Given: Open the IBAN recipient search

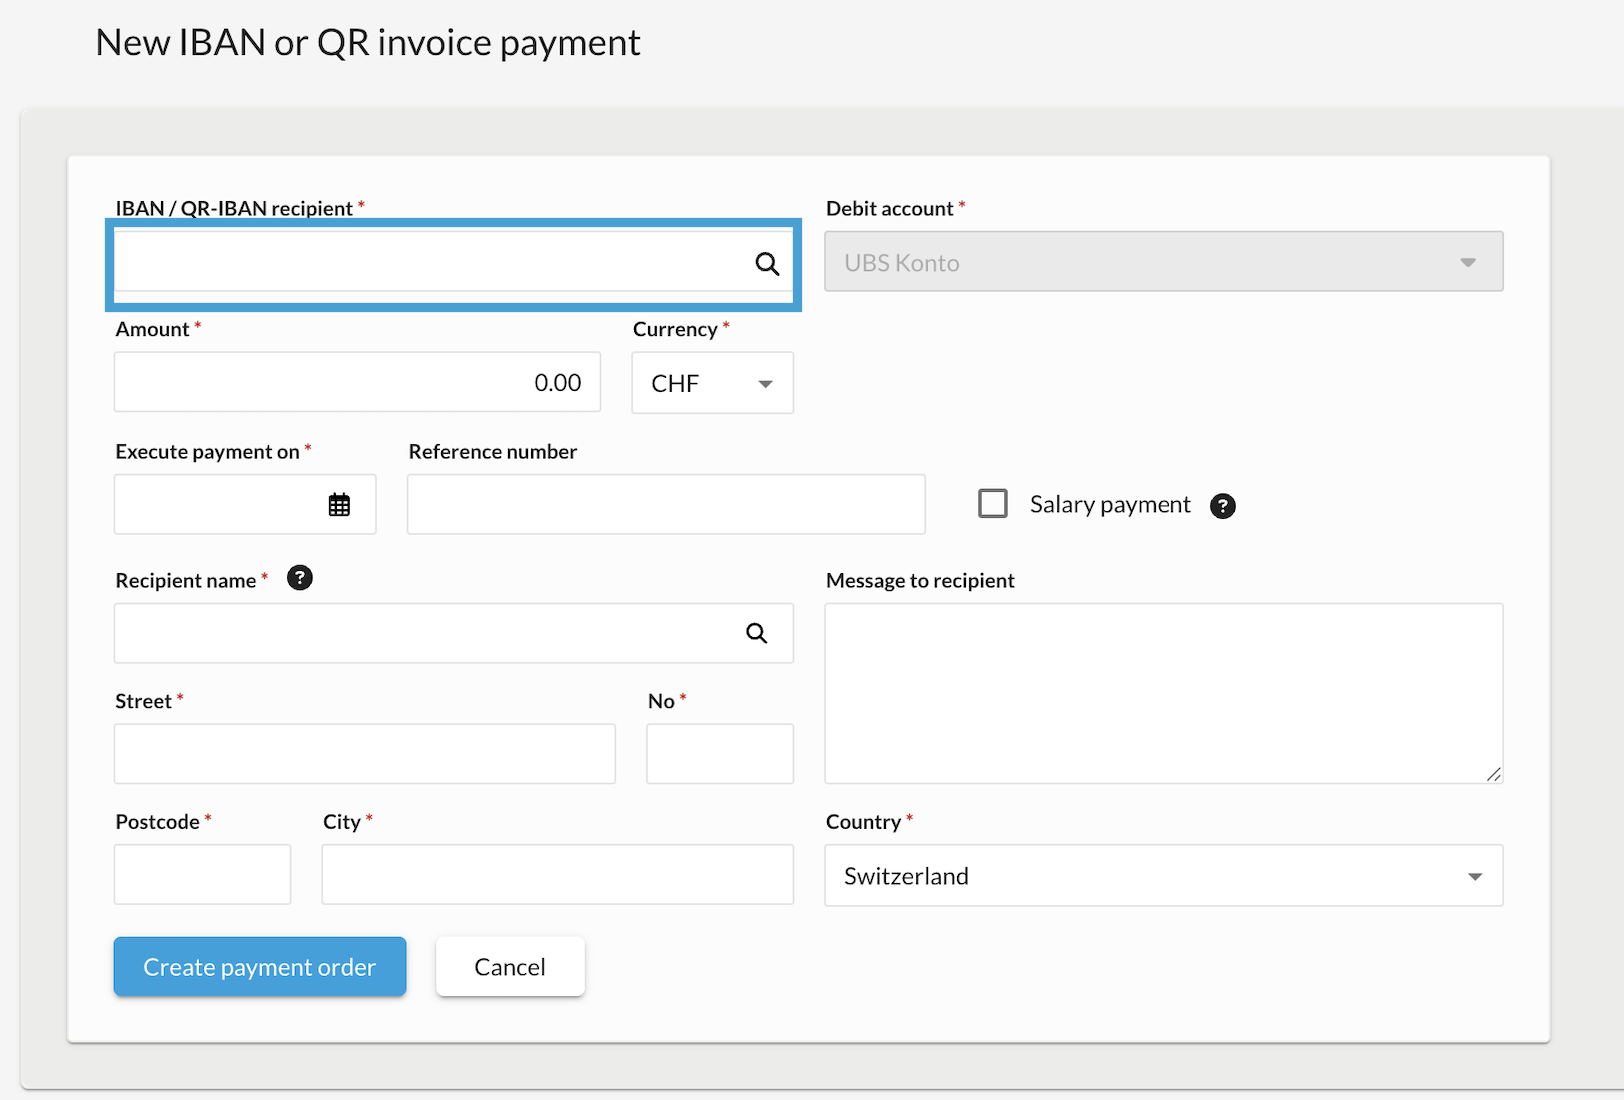Looking at the screenshot, I should pyautogui.click(x=767, y=263).
